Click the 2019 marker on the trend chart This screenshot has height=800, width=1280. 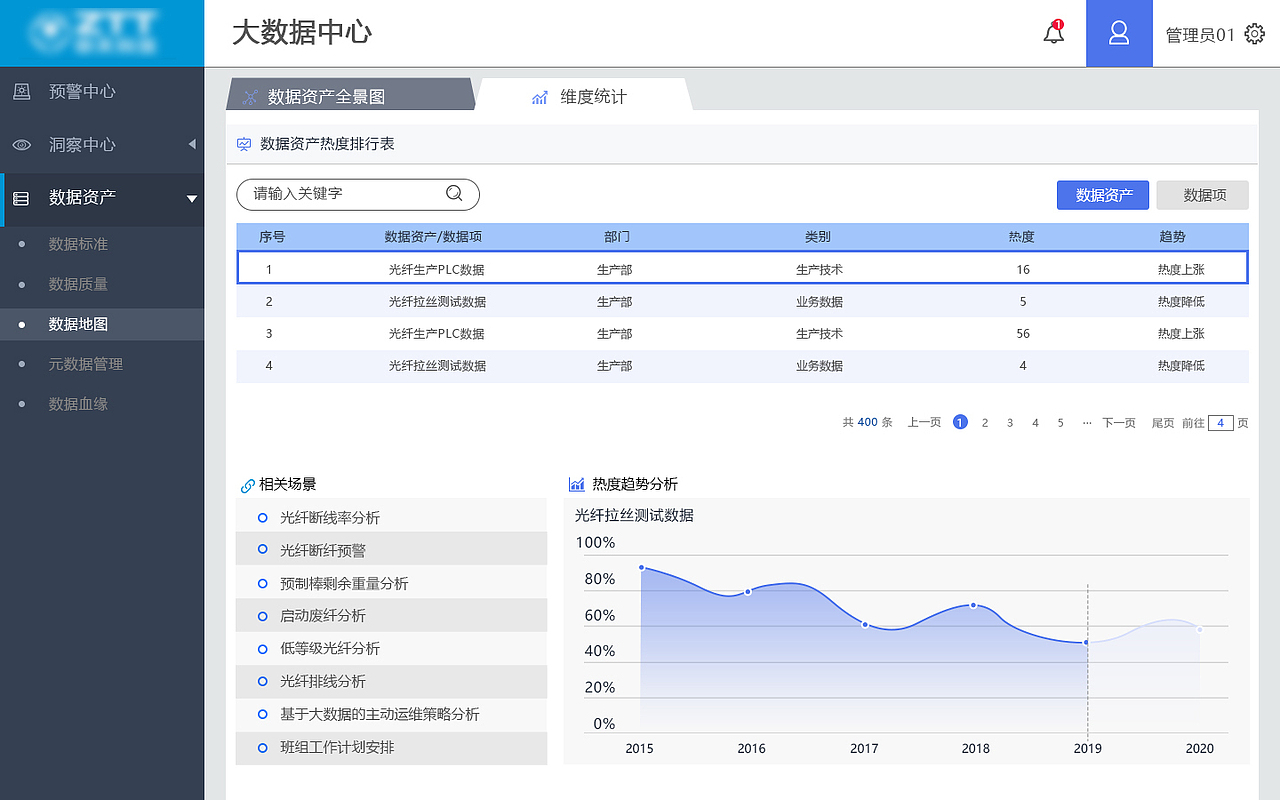1087,643
